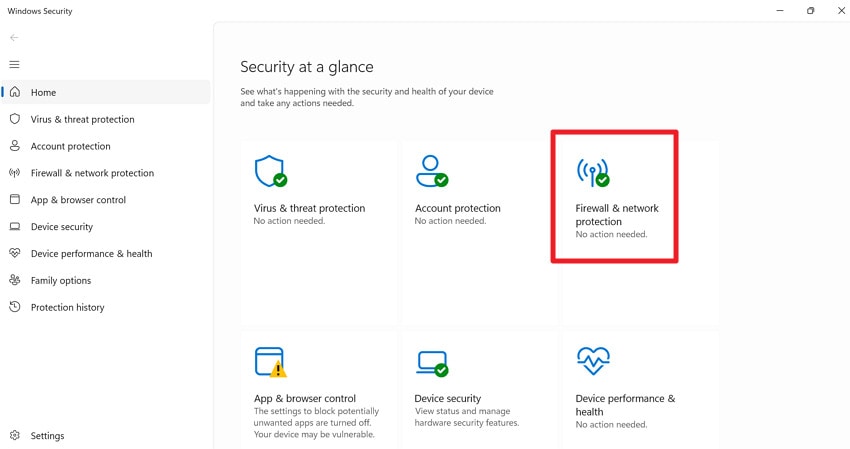Click the clock icon beside Protection history
850x449 pixels.
(15, 306)
